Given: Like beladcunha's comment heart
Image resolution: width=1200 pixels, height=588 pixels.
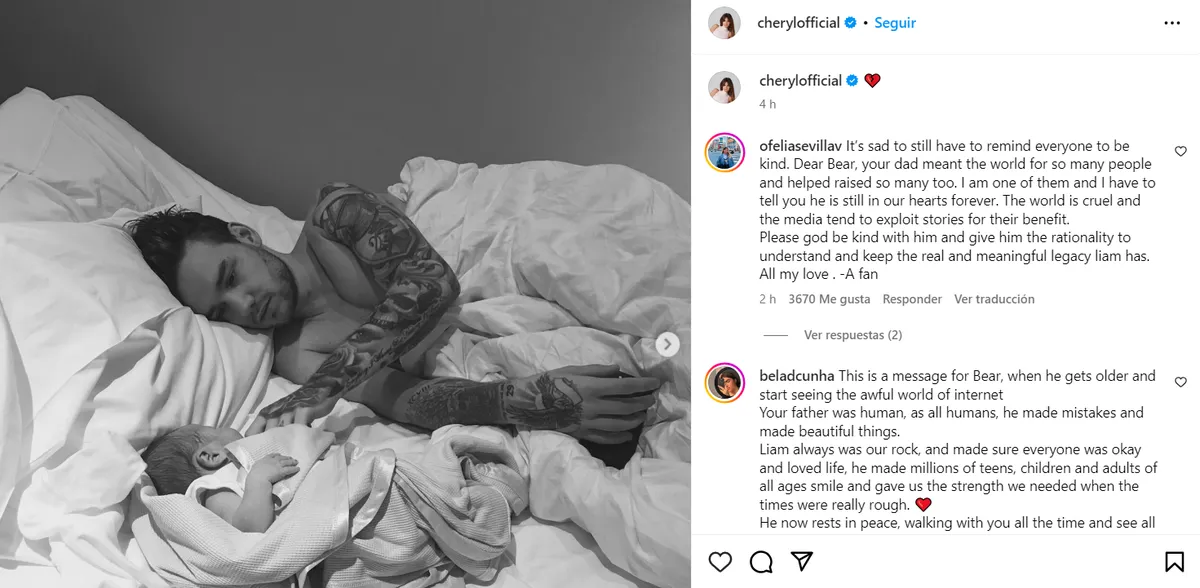Looking at the screenshot, I should click(x=1180, y=382).
